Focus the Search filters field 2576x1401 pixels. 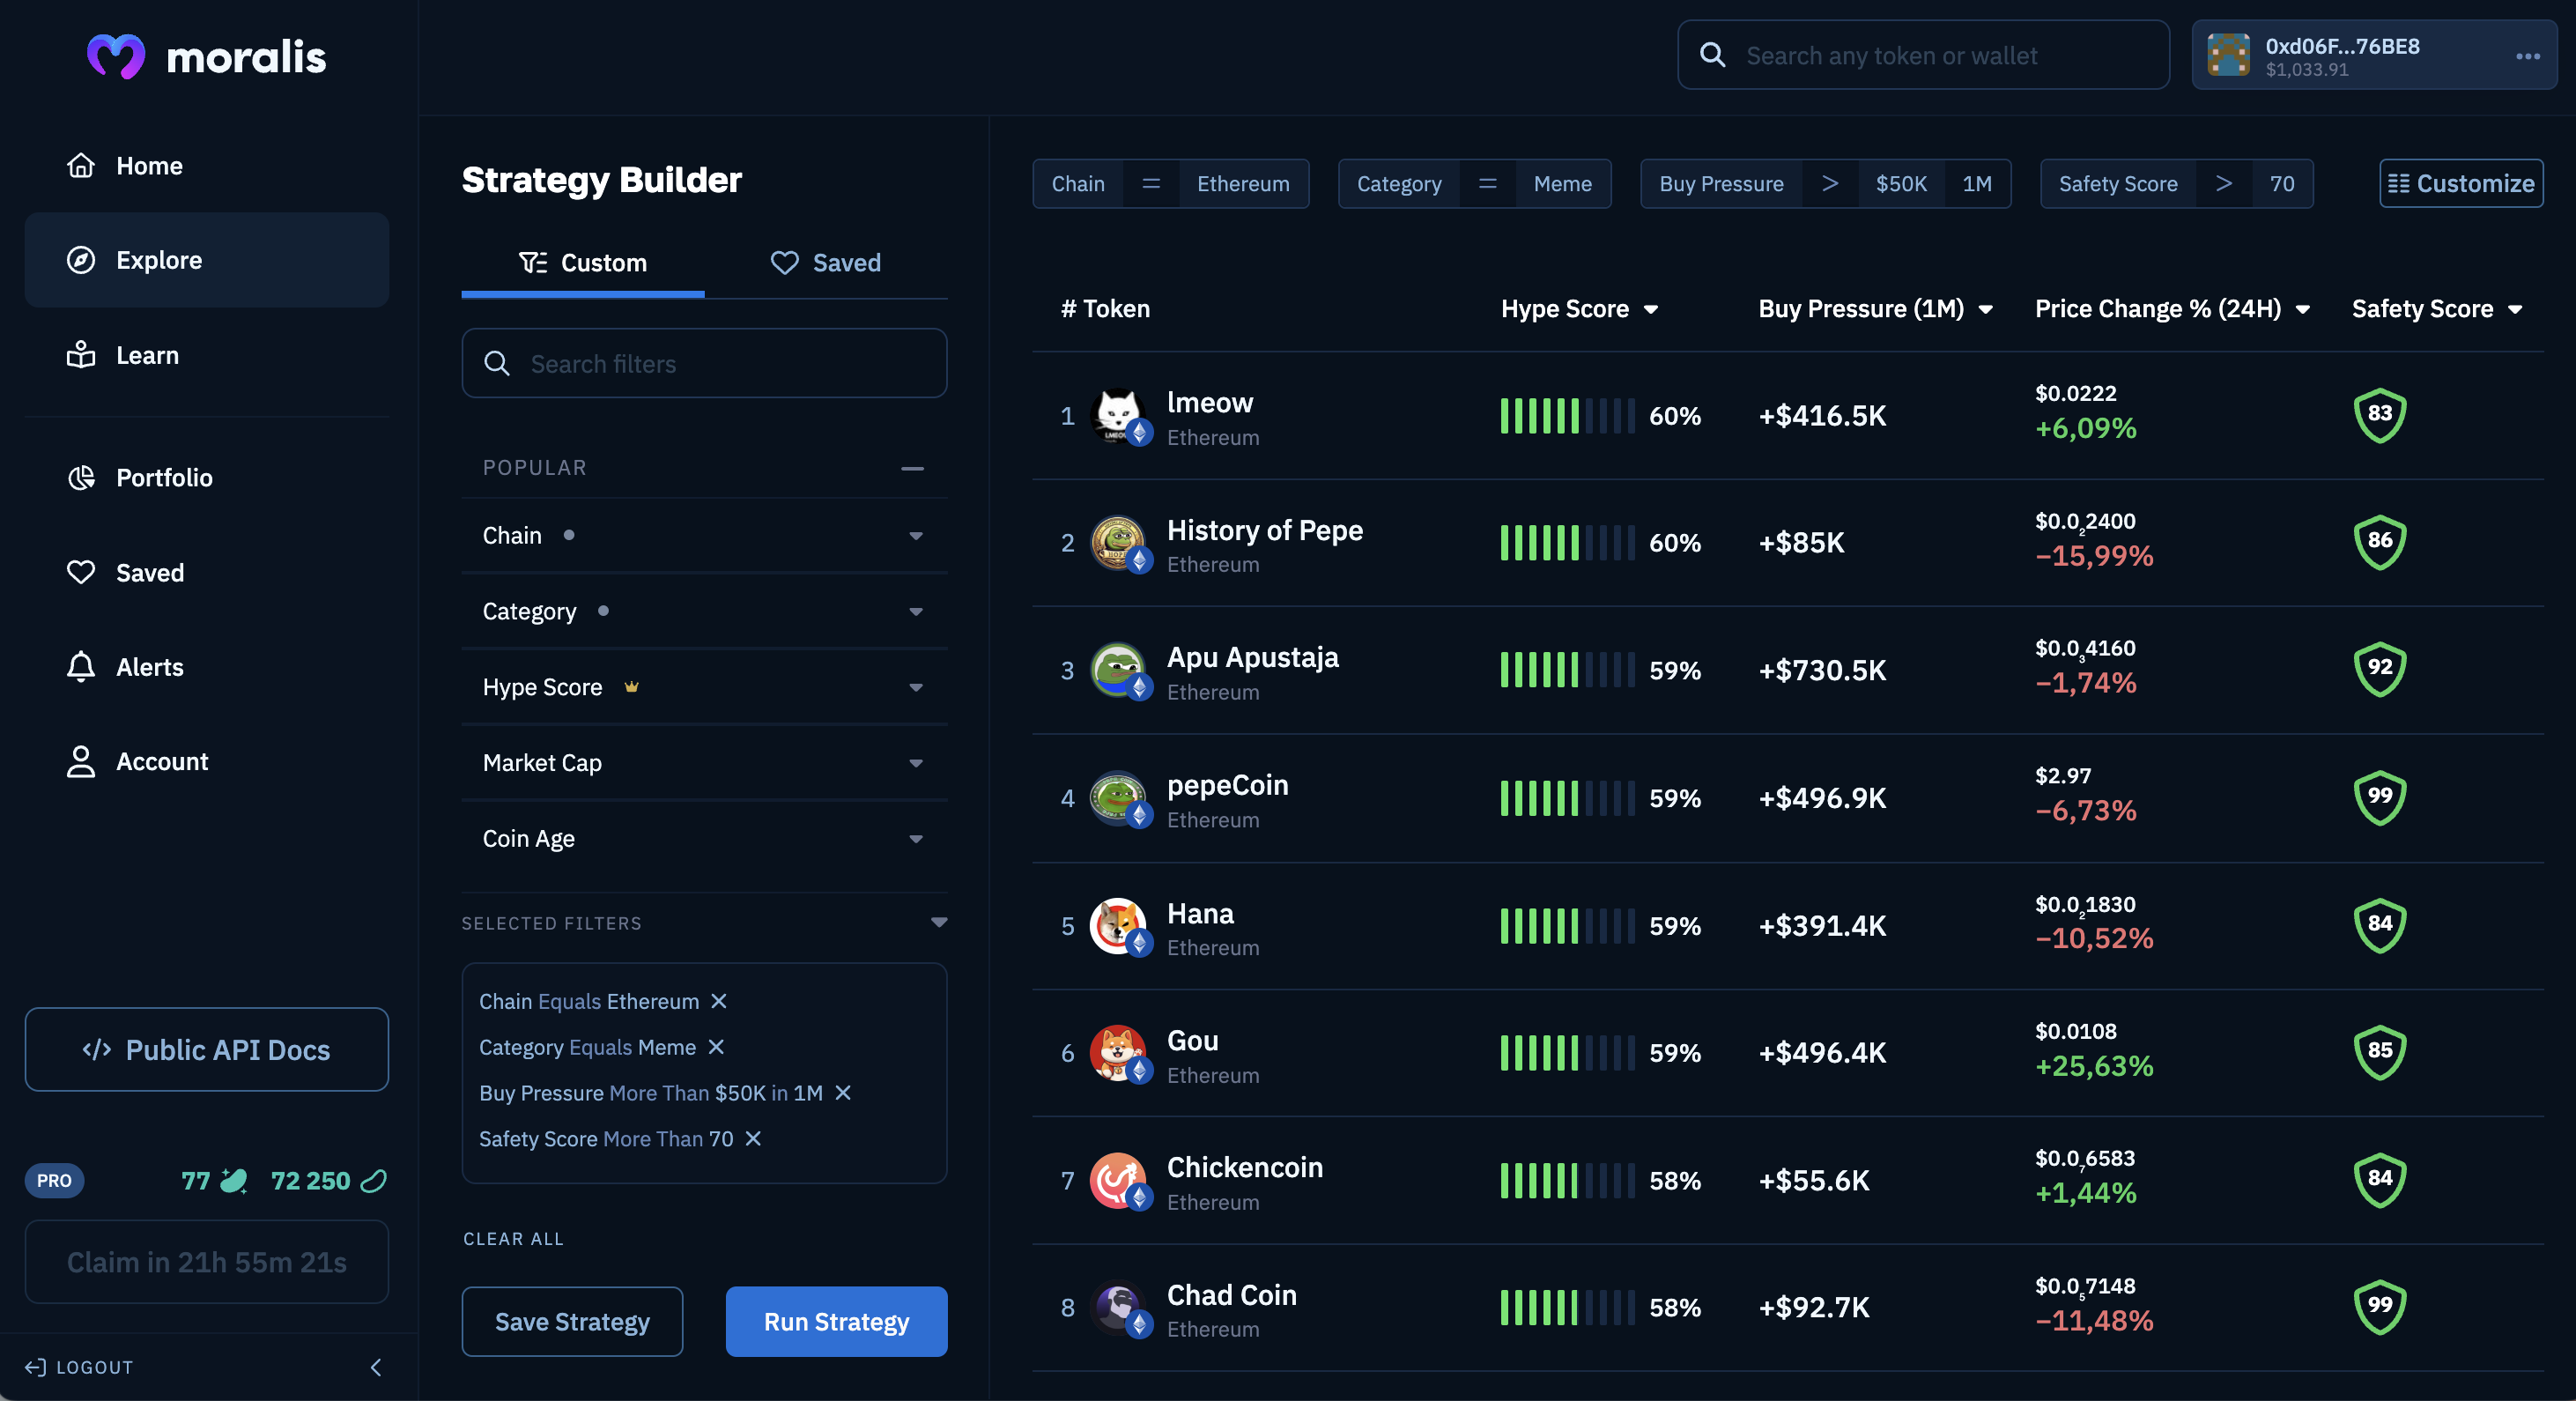pyautogui.click(x=704, y=363)
